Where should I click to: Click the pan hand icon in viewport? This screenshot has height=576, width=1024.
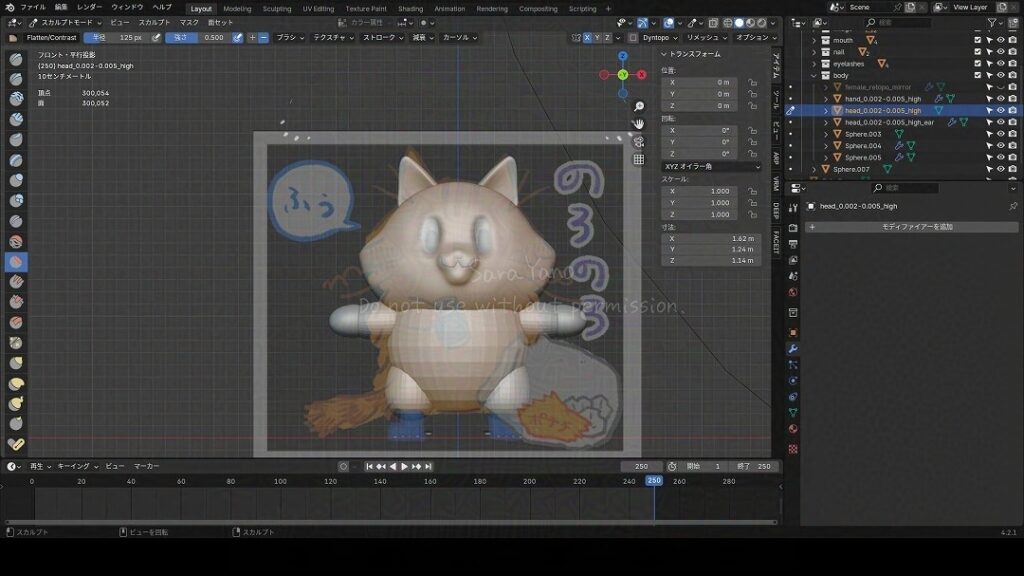point(639,124)
